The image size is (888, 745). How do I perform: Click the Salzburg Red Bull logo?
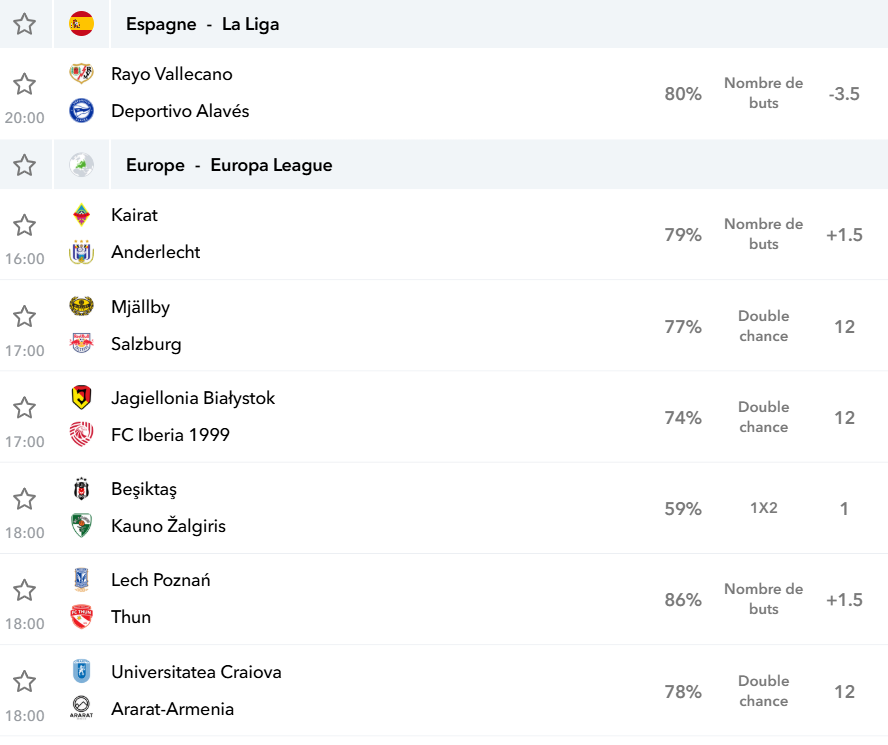coord(82,343)
